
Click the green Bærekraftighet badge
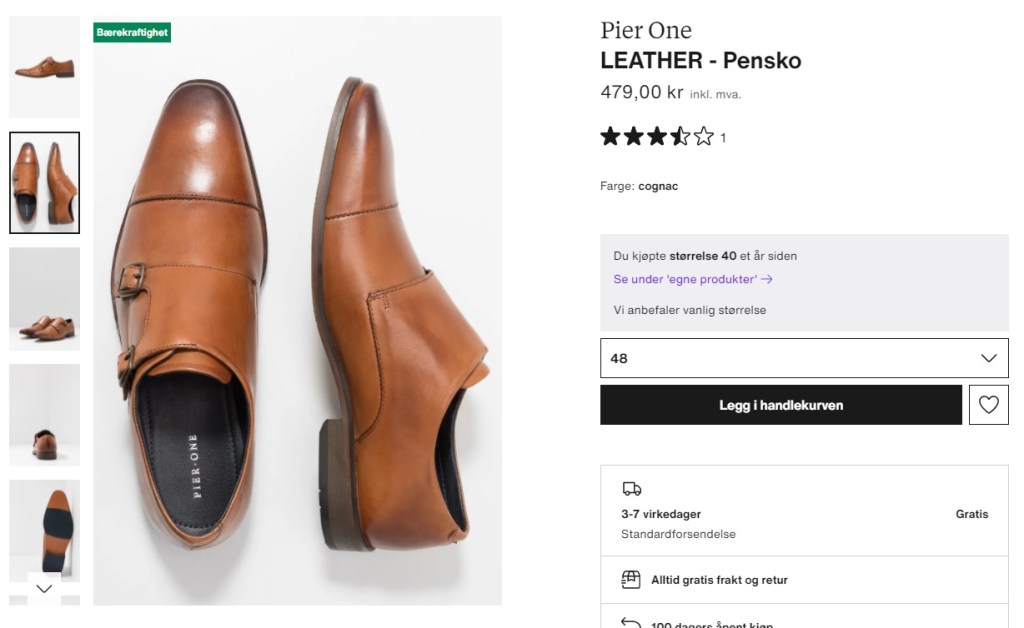132,33
